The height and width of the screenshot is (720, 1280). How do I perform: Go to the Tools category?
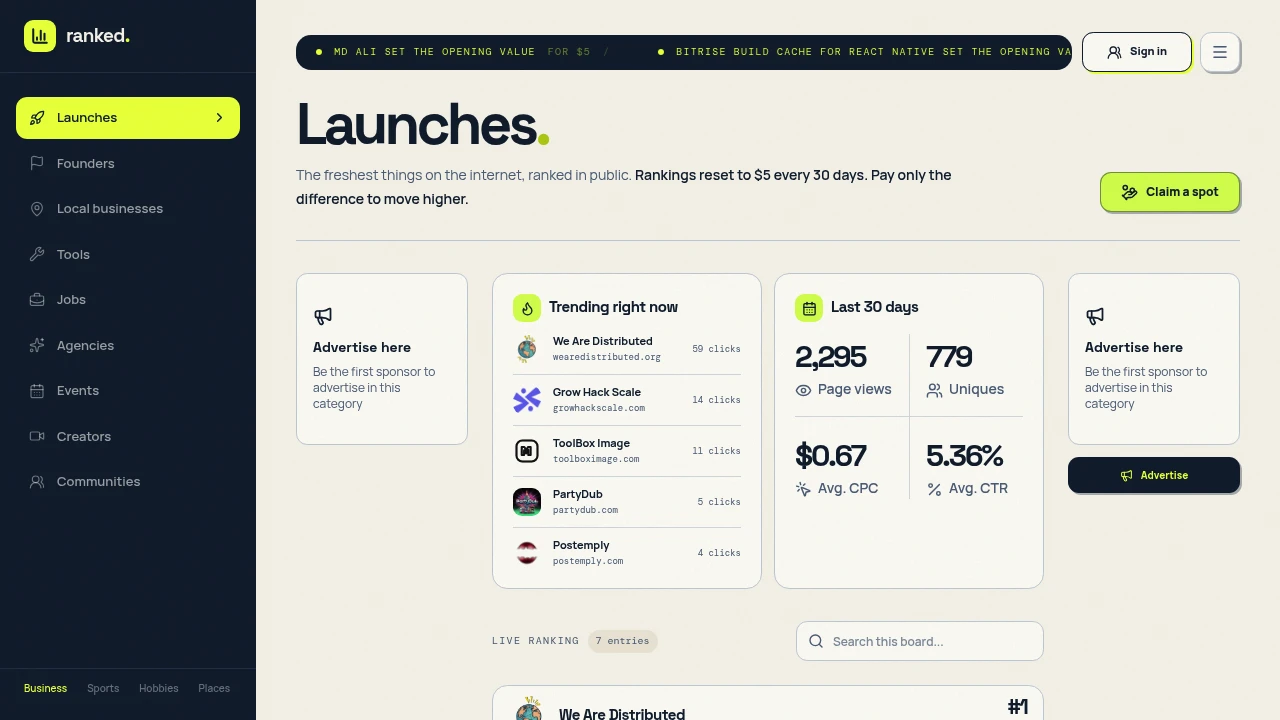coord(128,254)
